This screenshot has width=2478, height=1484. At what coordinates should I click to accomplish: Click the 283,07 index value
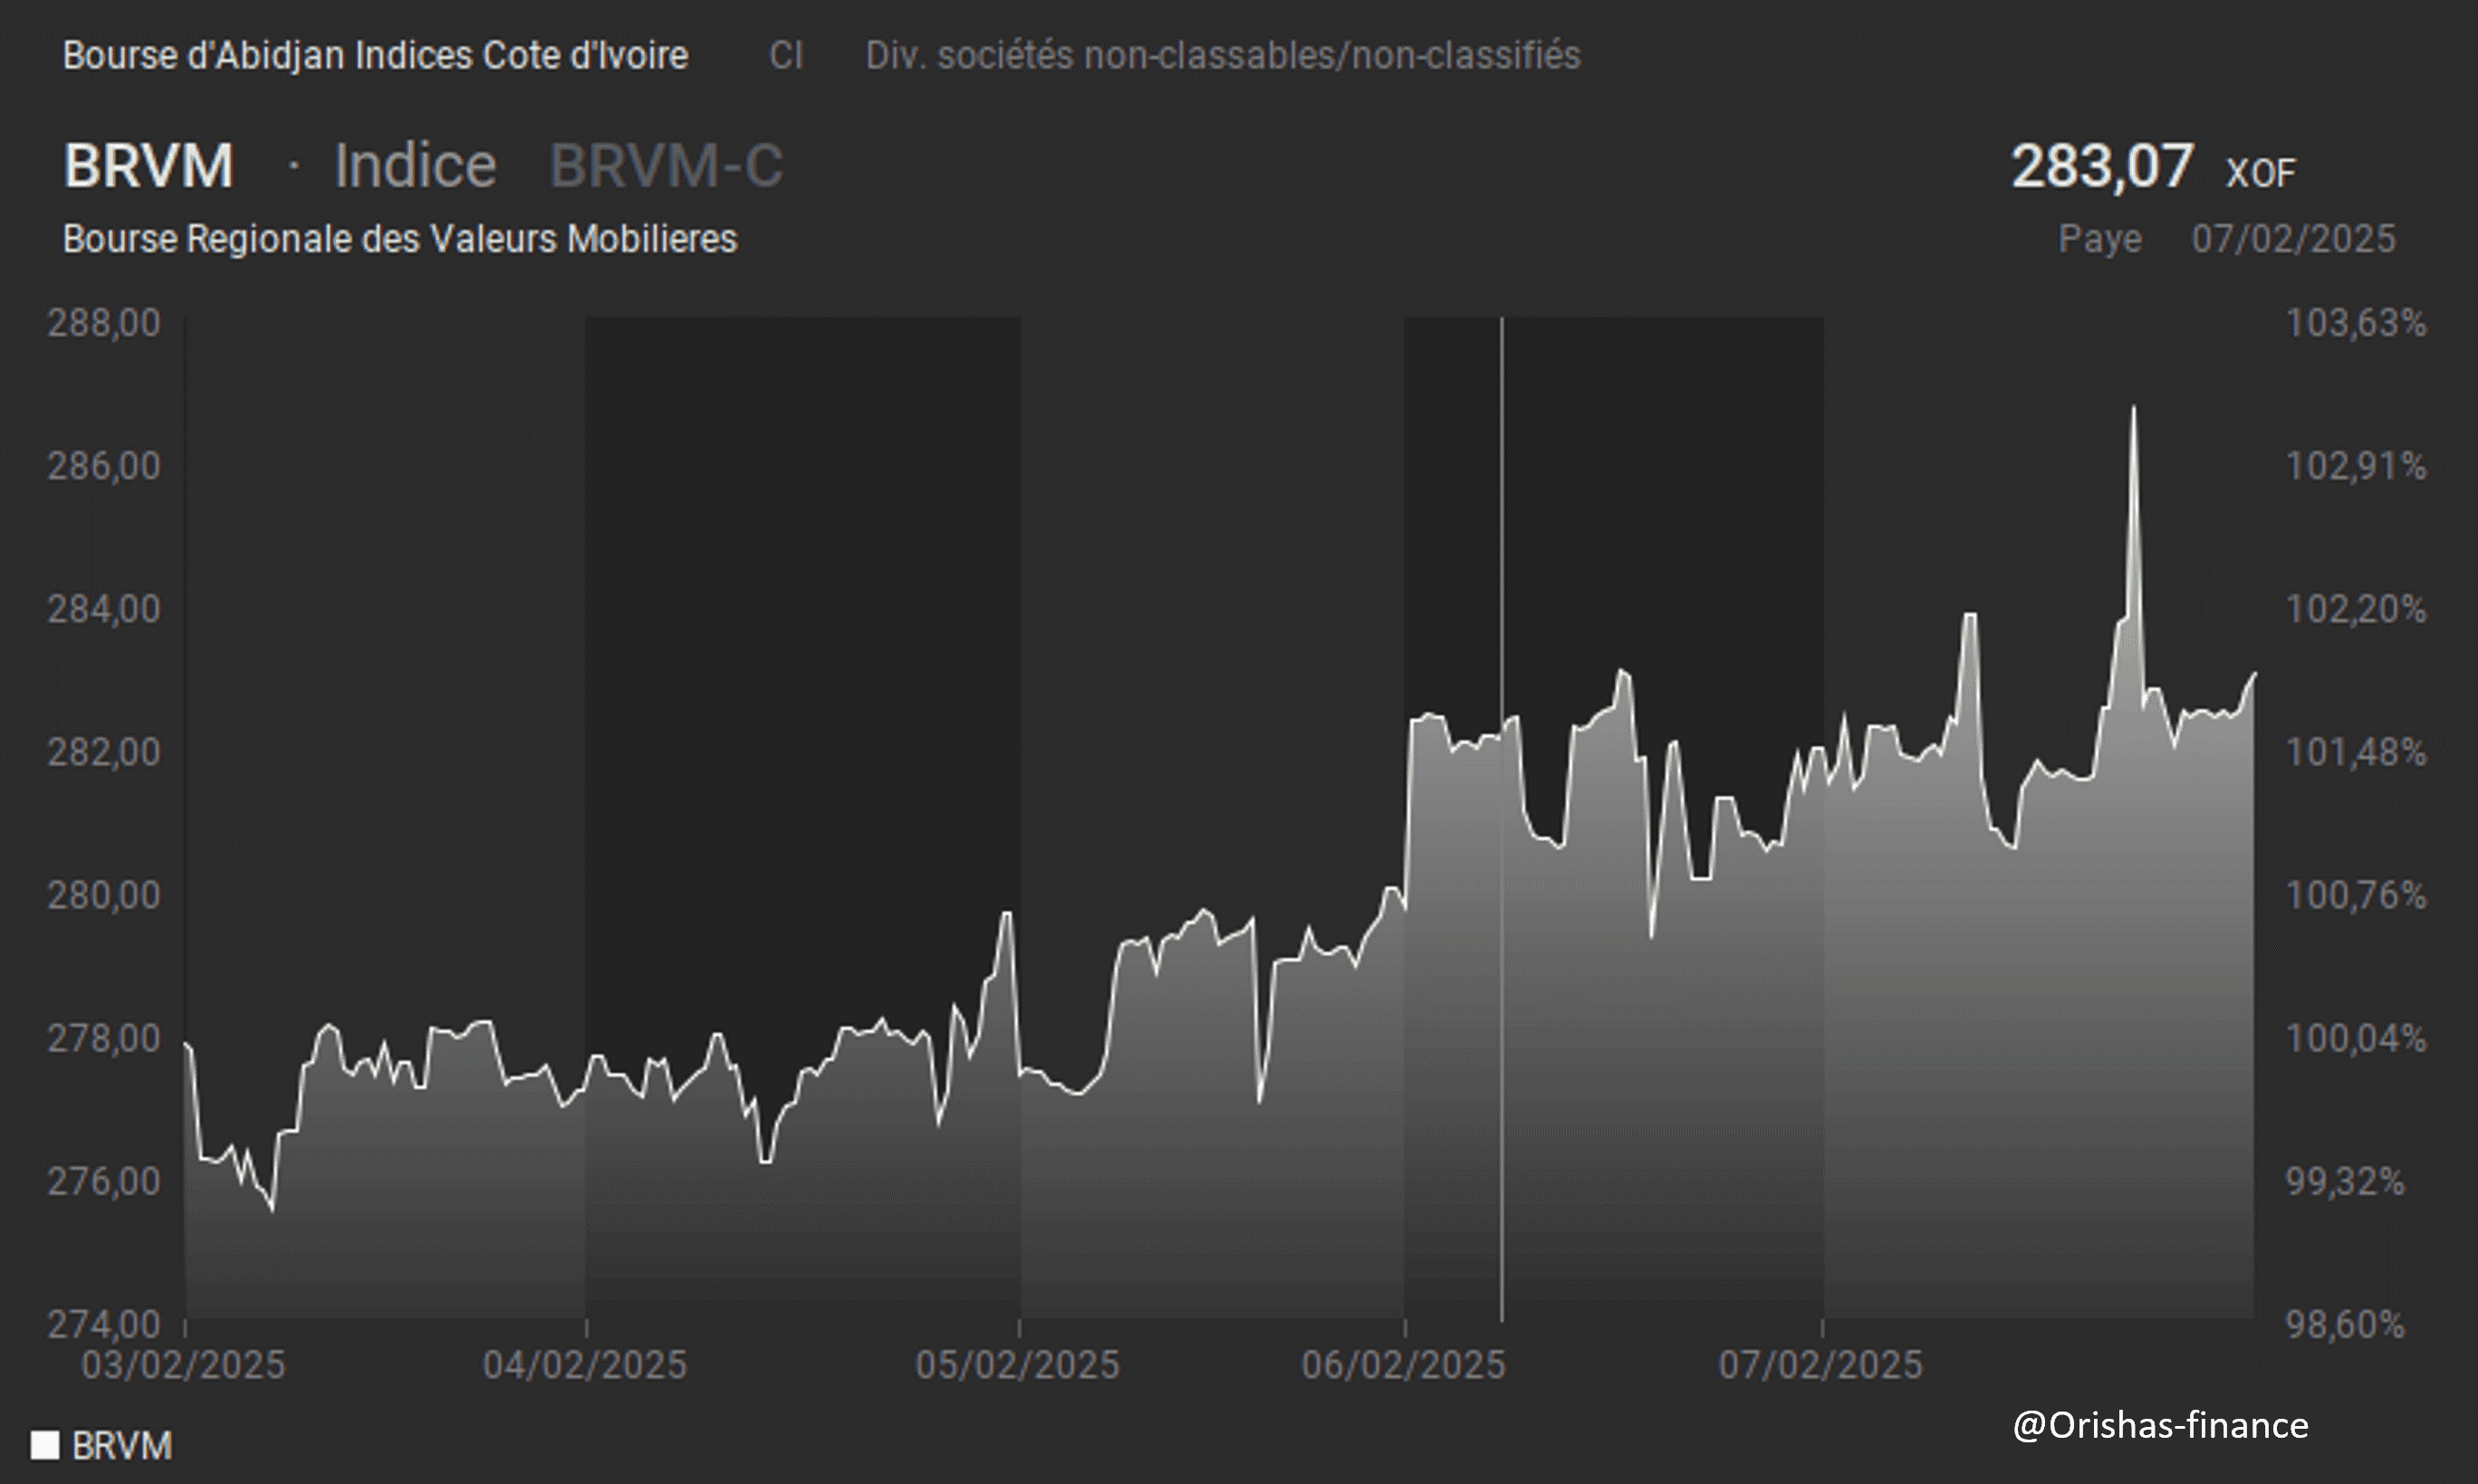2102,165
